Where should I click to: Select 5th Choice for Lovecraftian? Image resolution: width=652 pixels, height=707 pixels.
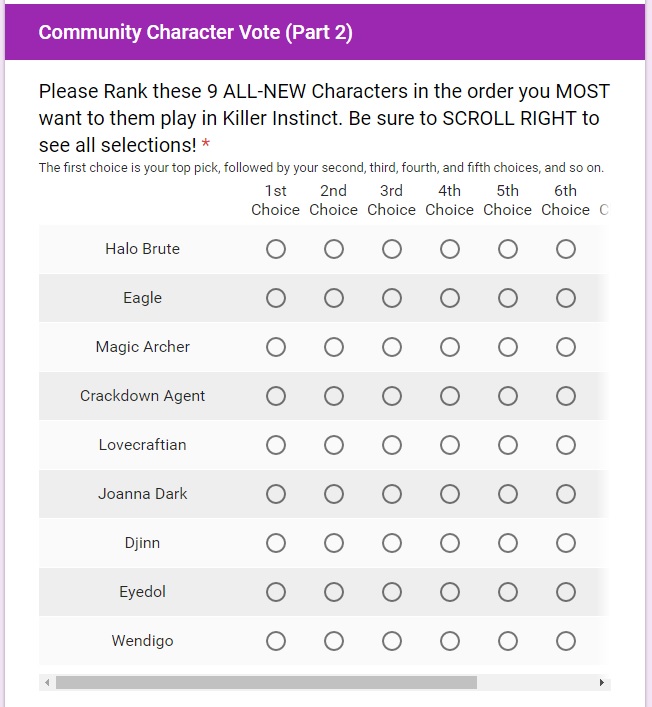click(x=508, y=445)
